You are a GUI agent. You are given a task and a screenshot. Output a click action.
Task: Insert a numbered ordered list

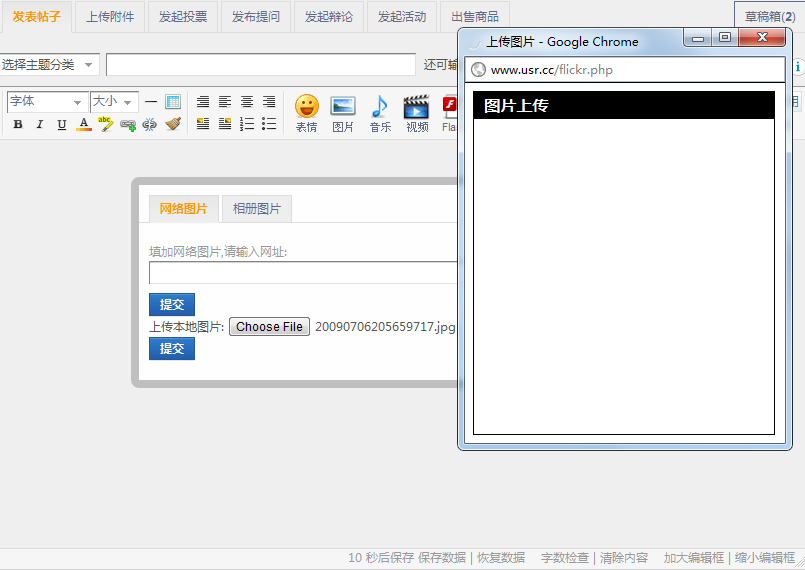tap(247, 124)
